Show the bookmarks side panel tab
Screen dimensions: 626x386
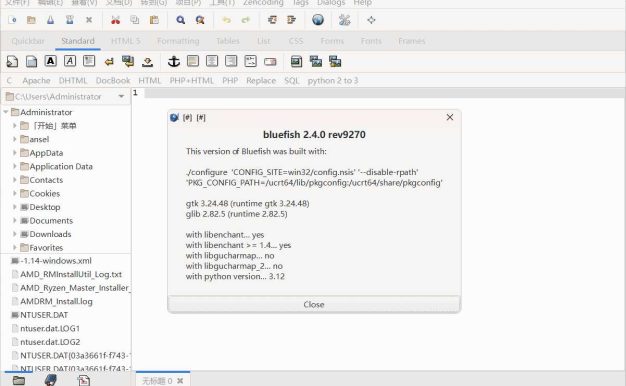point(51,380)
